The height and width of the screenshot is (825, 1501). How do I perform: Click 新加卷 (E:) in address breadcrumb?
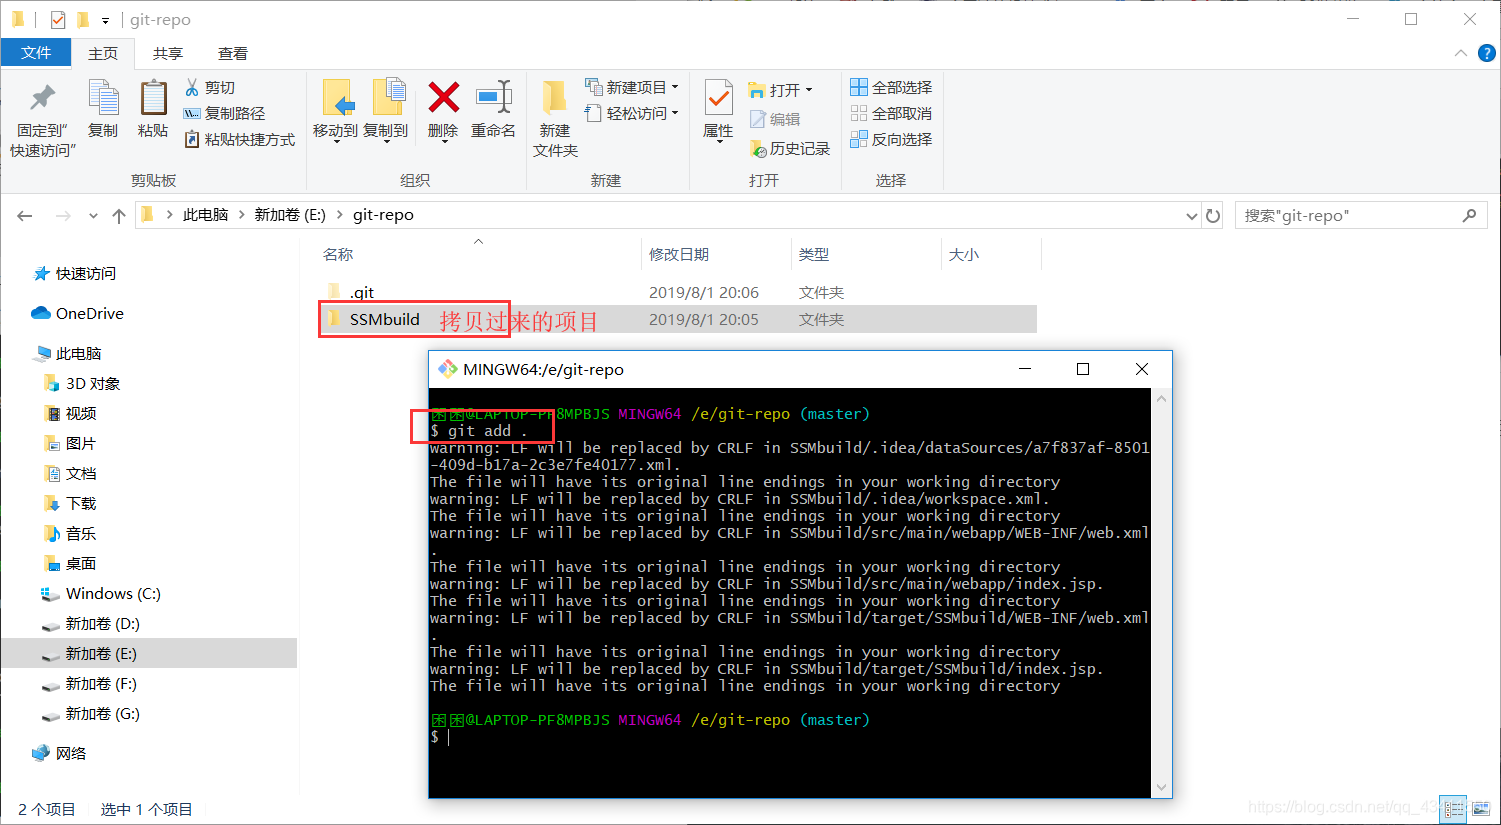coord(290,215)
